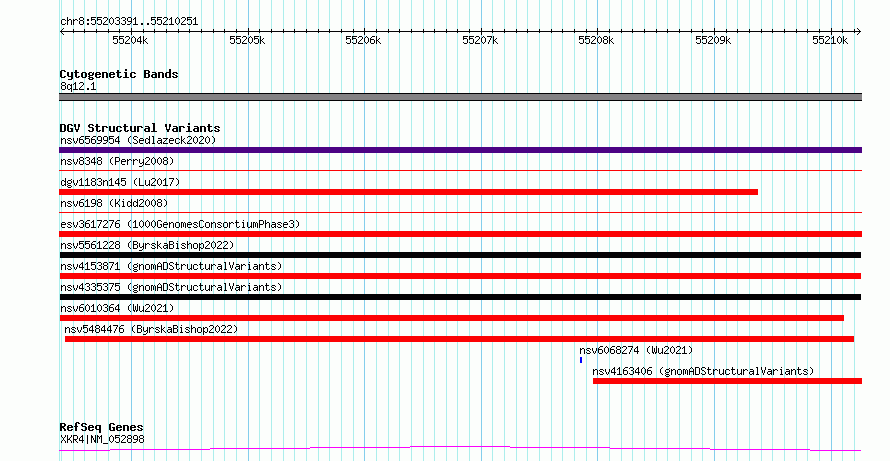Click the chr8:55203391..55210251 coordinate label
890x461 pixels.
(x=129, y=22)
